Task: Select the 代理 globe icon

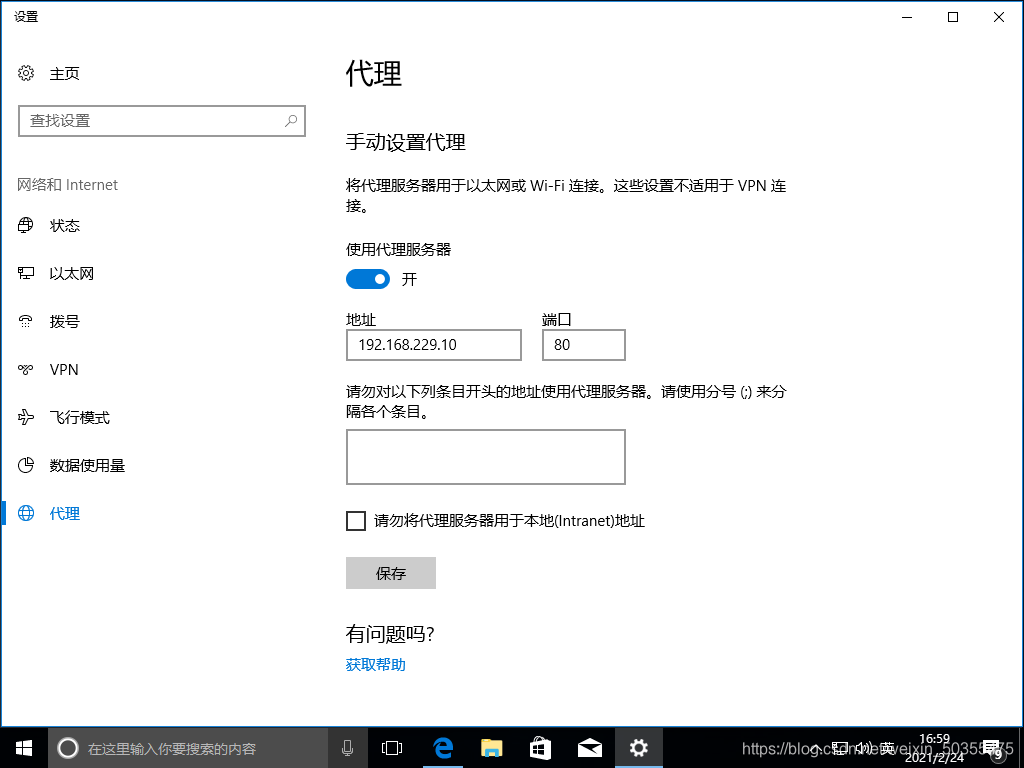Action: point(26,513)
